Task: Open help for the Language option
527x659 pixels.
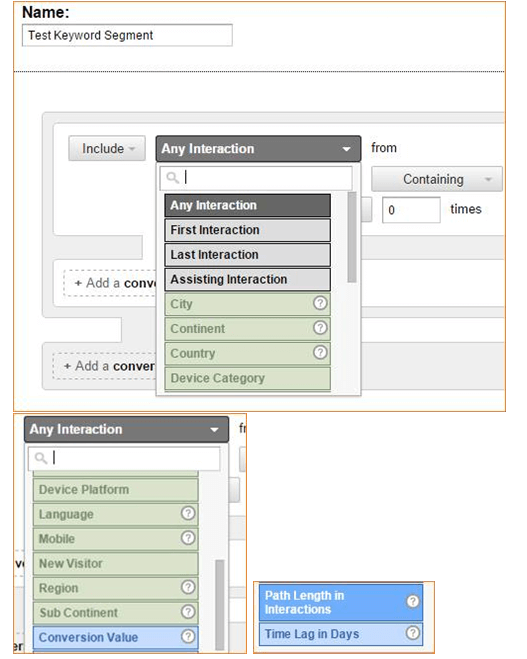Action: [188, 513]
